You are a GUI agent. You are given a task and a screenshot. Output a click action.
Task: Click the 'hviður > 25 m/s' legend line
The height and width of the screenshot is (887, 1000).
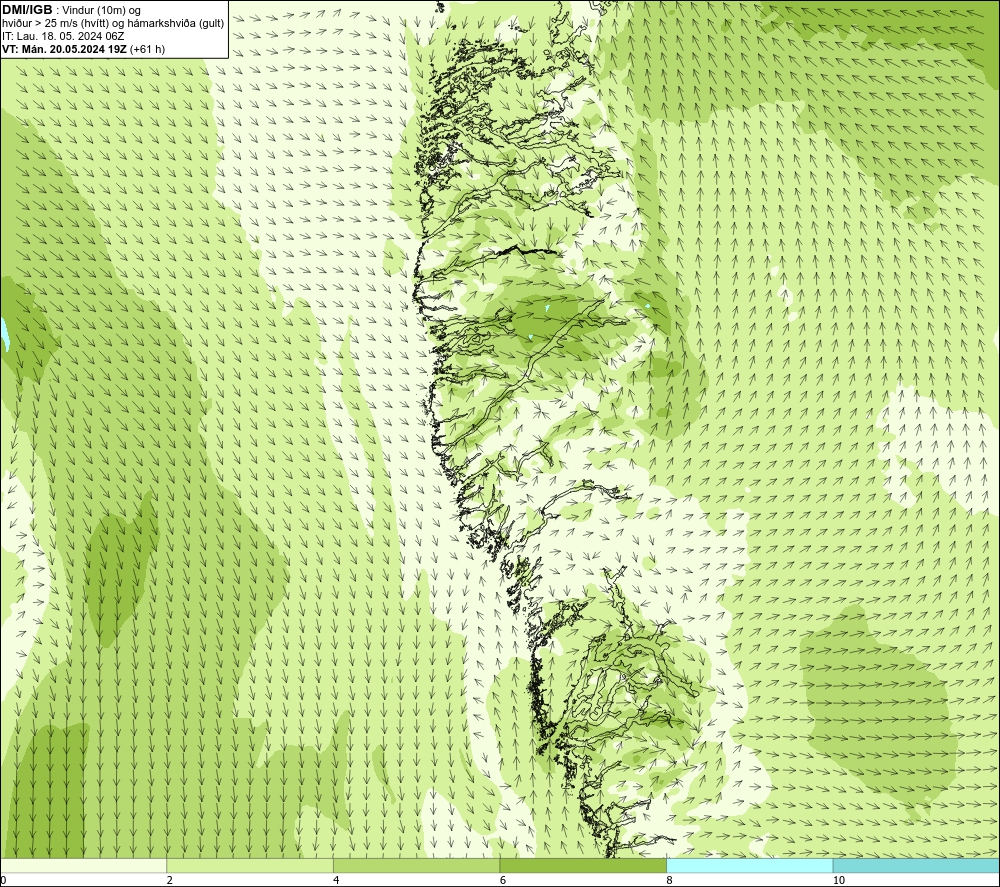click(113, 23)
